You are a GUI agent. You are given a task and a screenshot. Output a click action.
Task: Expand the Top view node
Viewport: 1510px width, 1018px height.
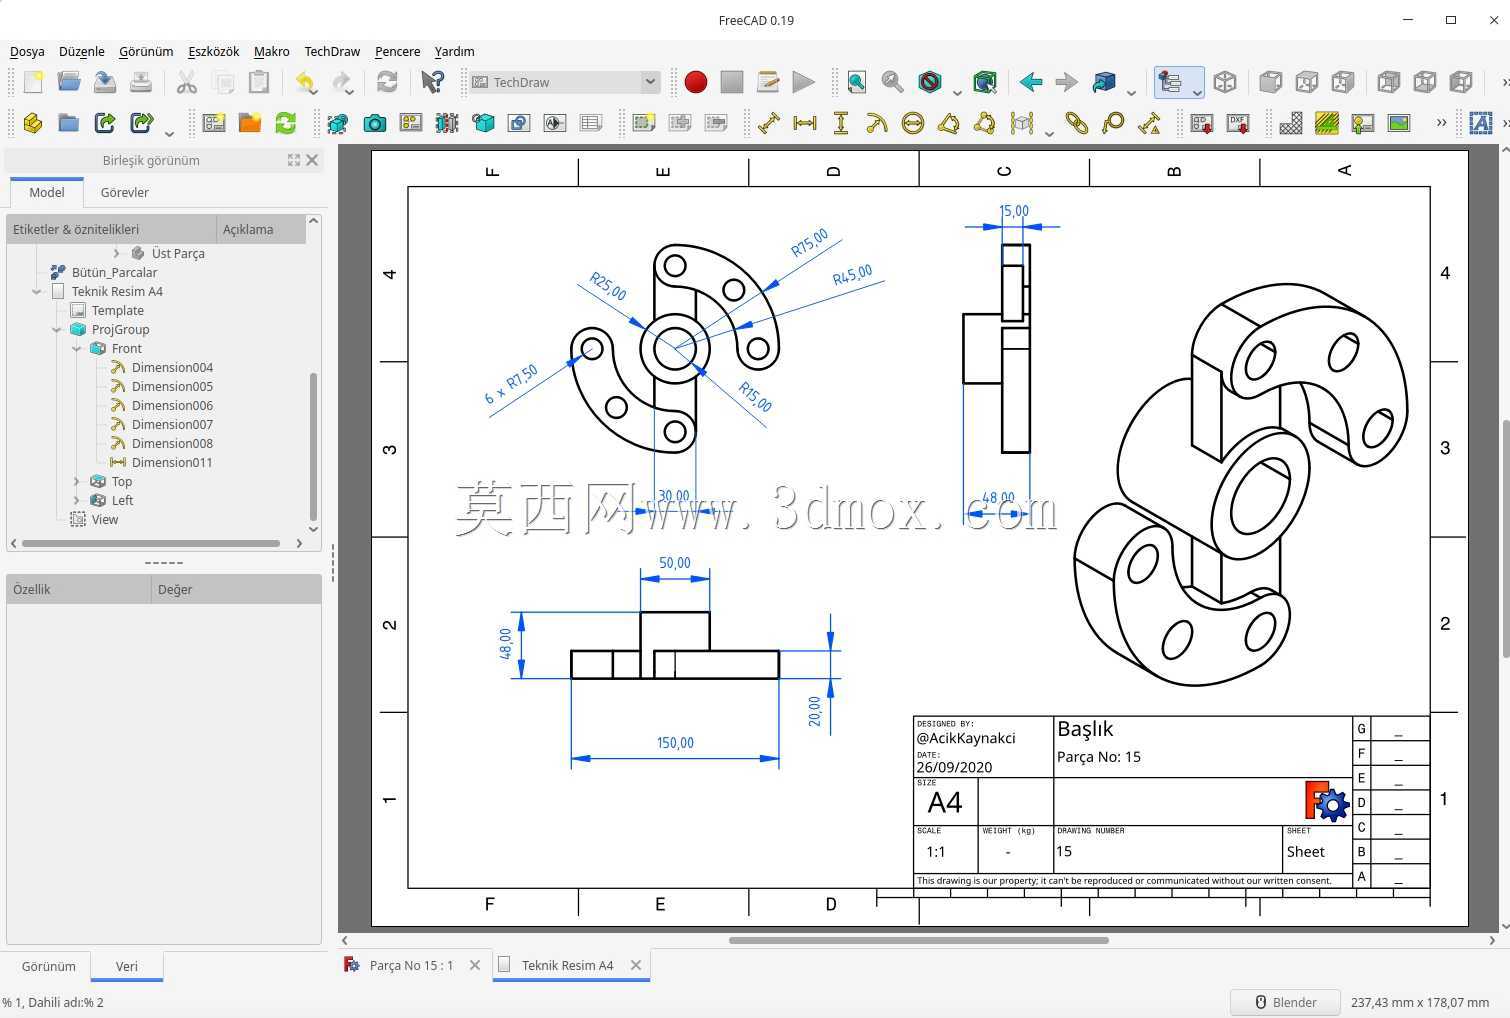(x=77, y=481)
